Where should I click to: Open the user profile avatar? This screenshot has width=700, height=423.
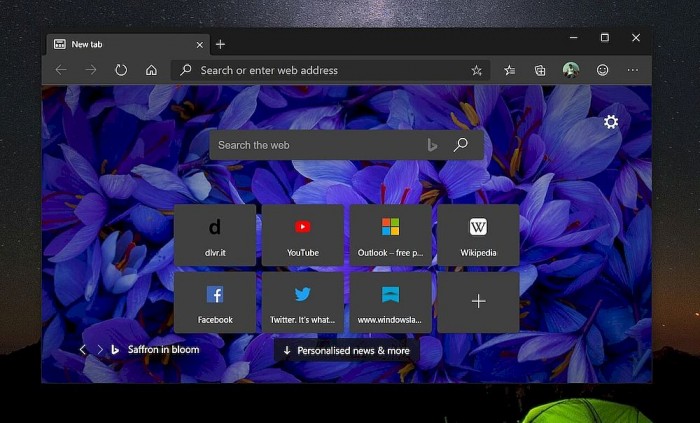(571, 70)
